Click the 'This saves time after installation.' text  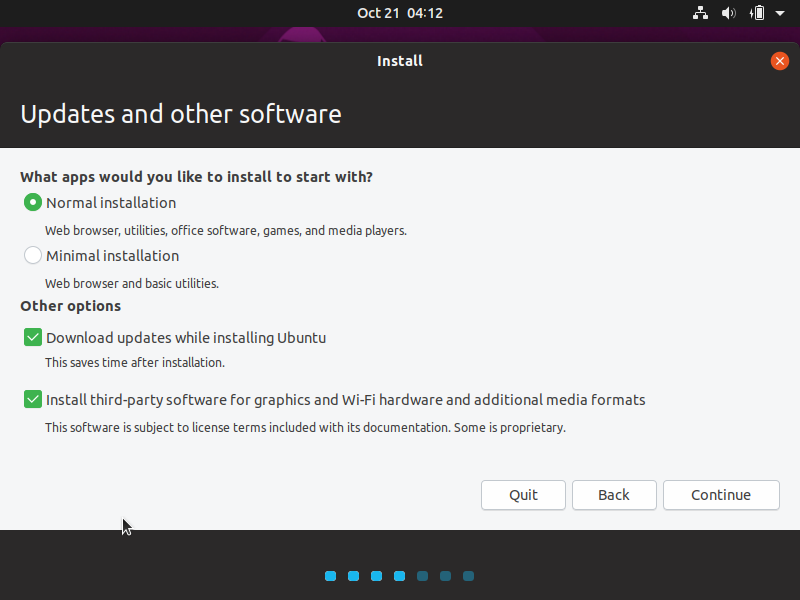(x=135, y=363)
